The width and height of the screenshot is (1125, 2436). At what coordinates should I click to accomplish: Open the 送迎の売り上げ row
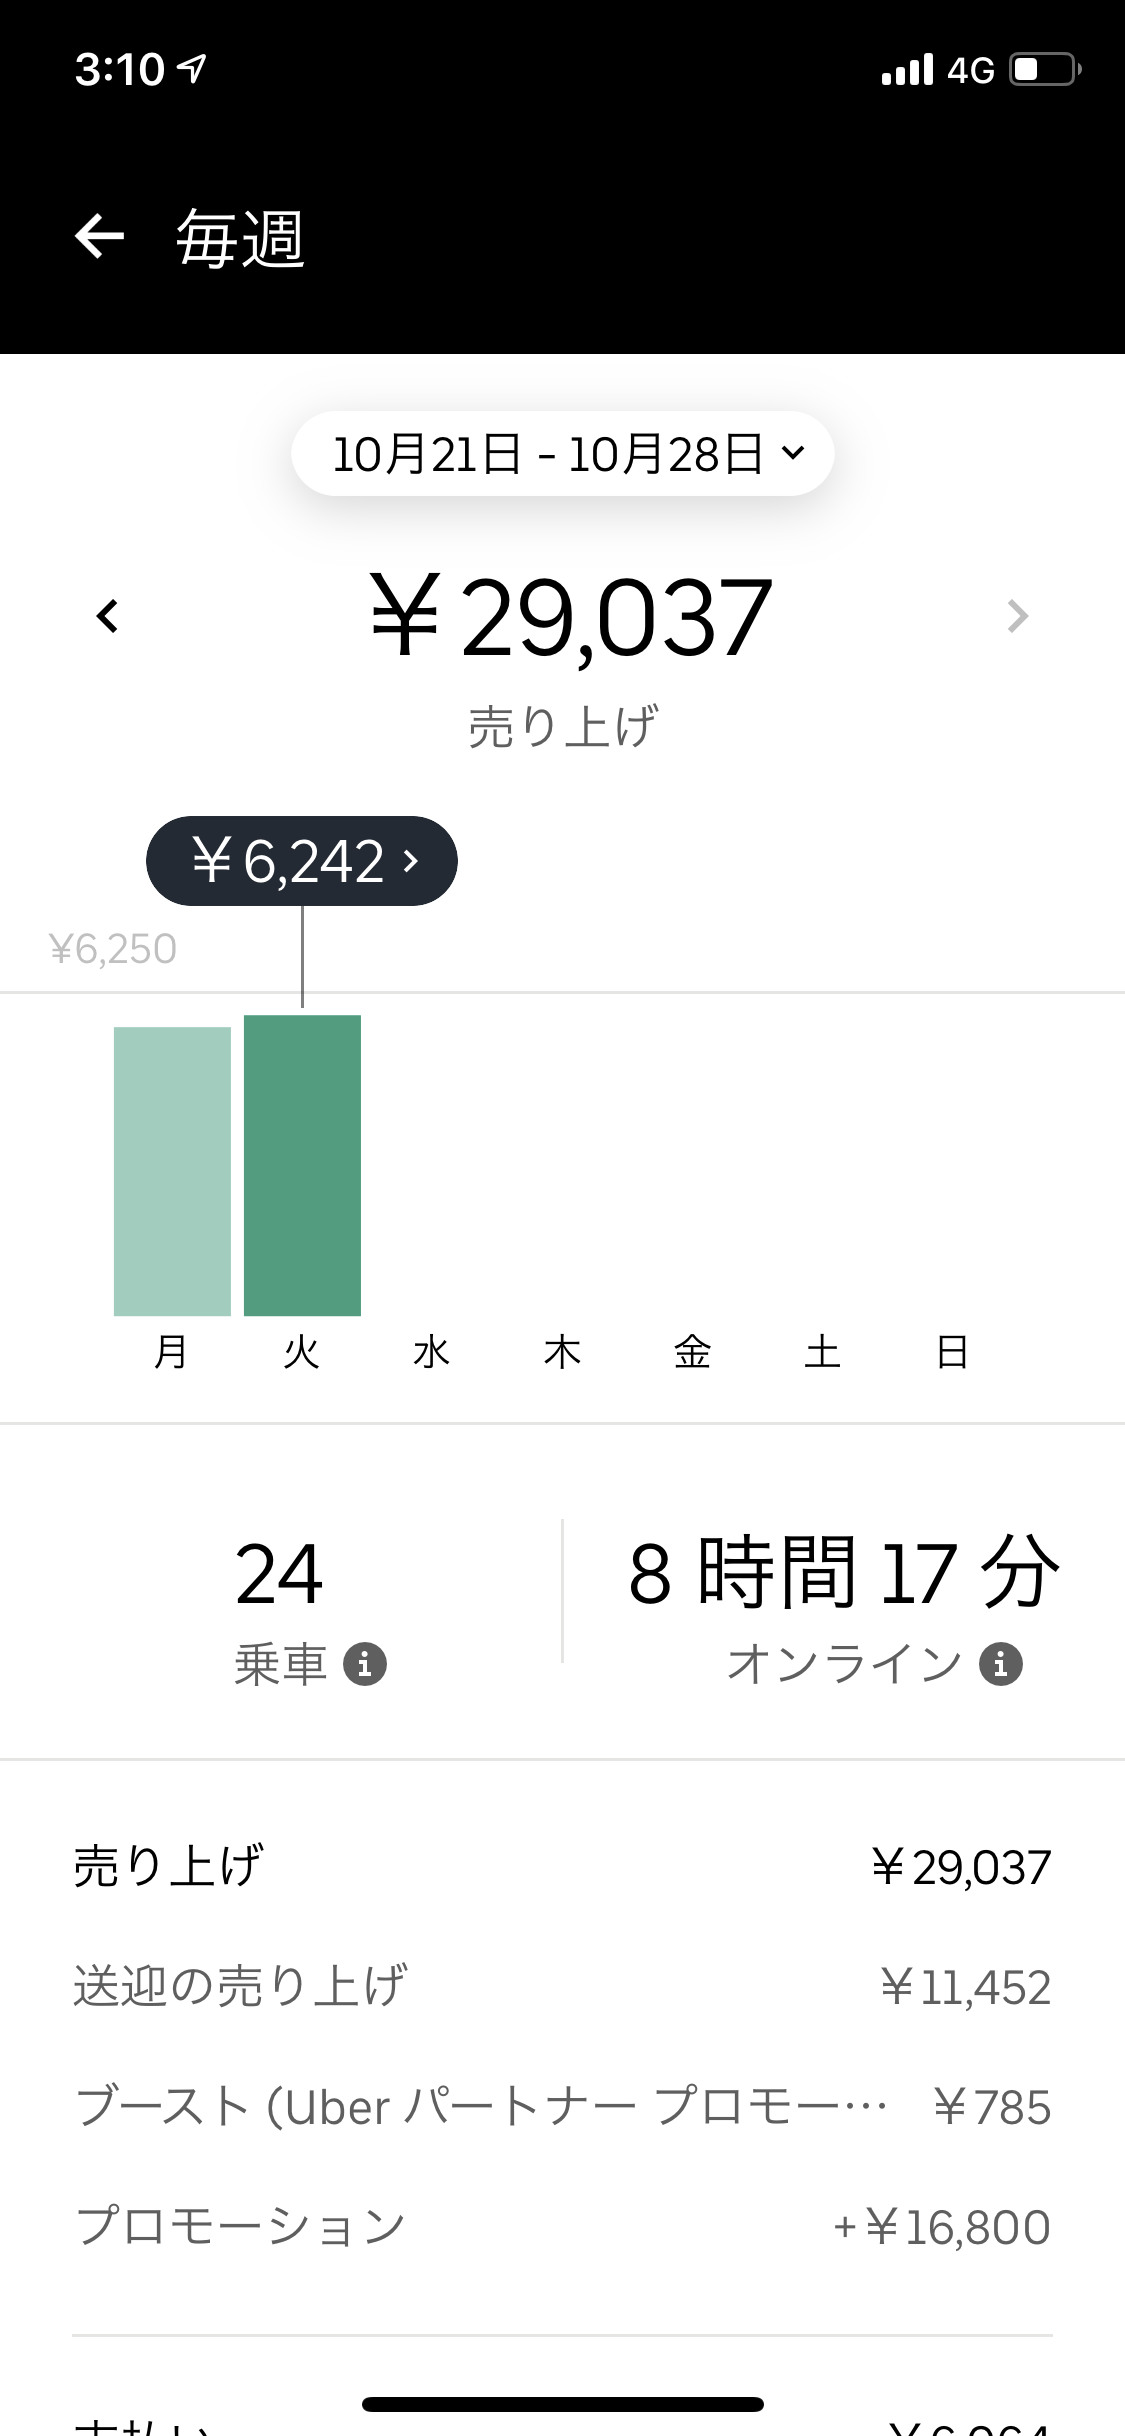click(x=562, y=1987)
